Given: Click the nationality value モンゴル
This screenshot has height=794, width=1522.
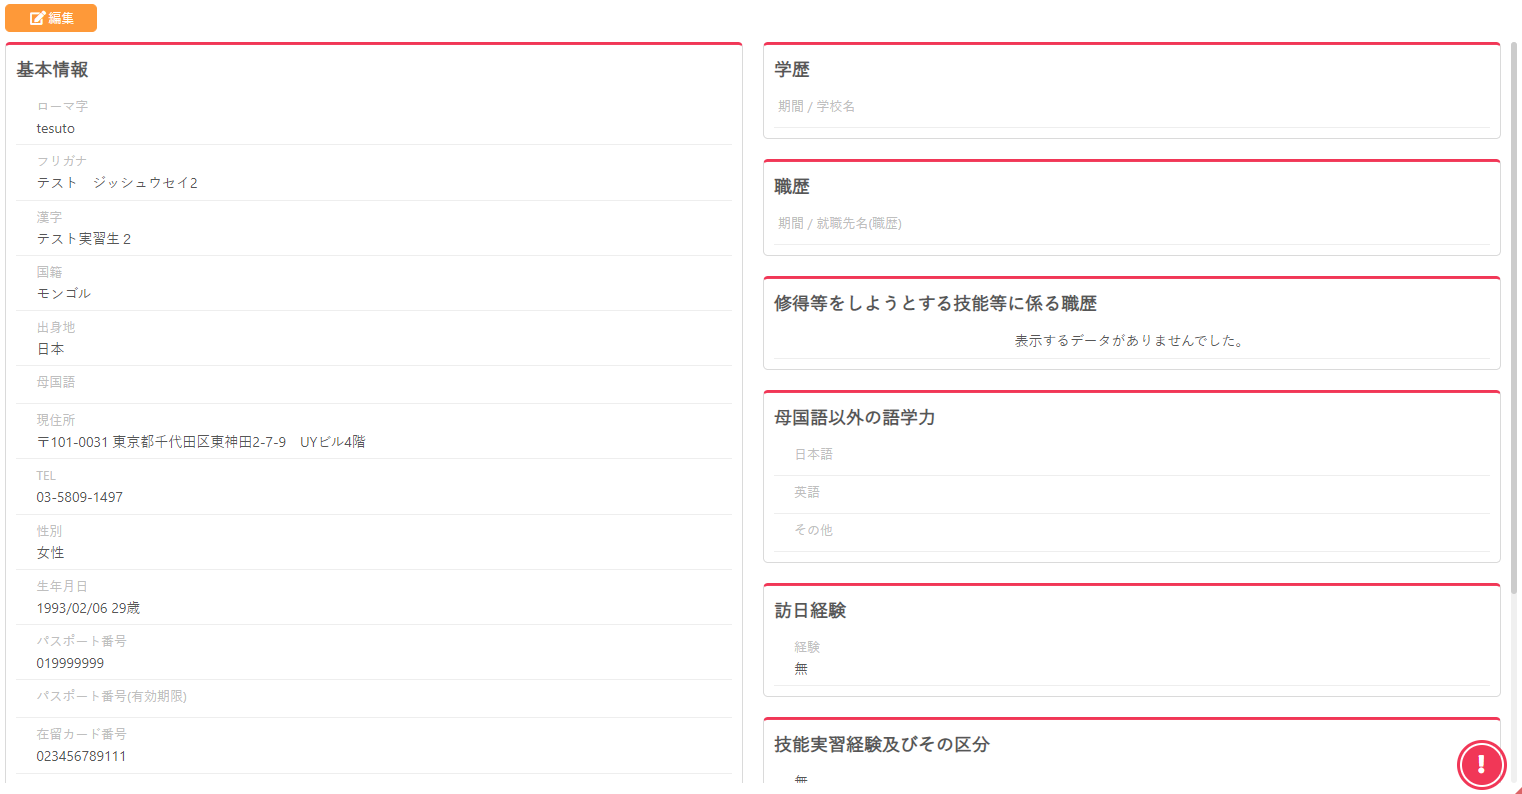Looking at the screenshot, I should pos(64,294).
